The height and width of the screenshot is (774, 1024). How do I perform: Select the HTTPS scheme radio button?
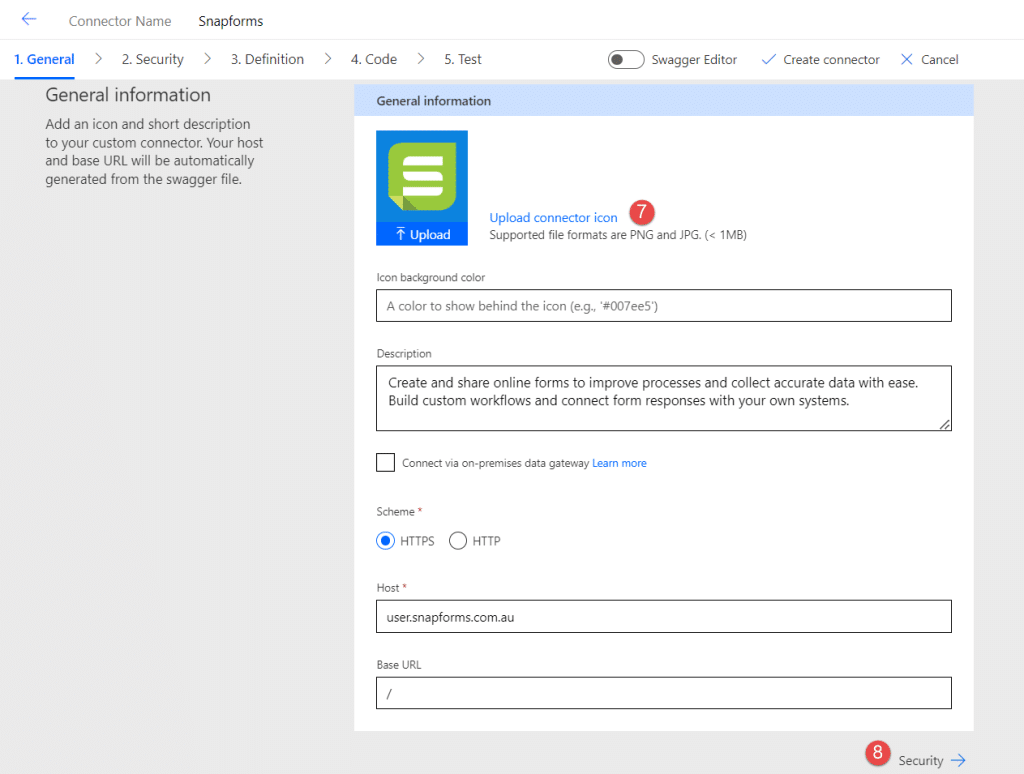pos(385,540)
